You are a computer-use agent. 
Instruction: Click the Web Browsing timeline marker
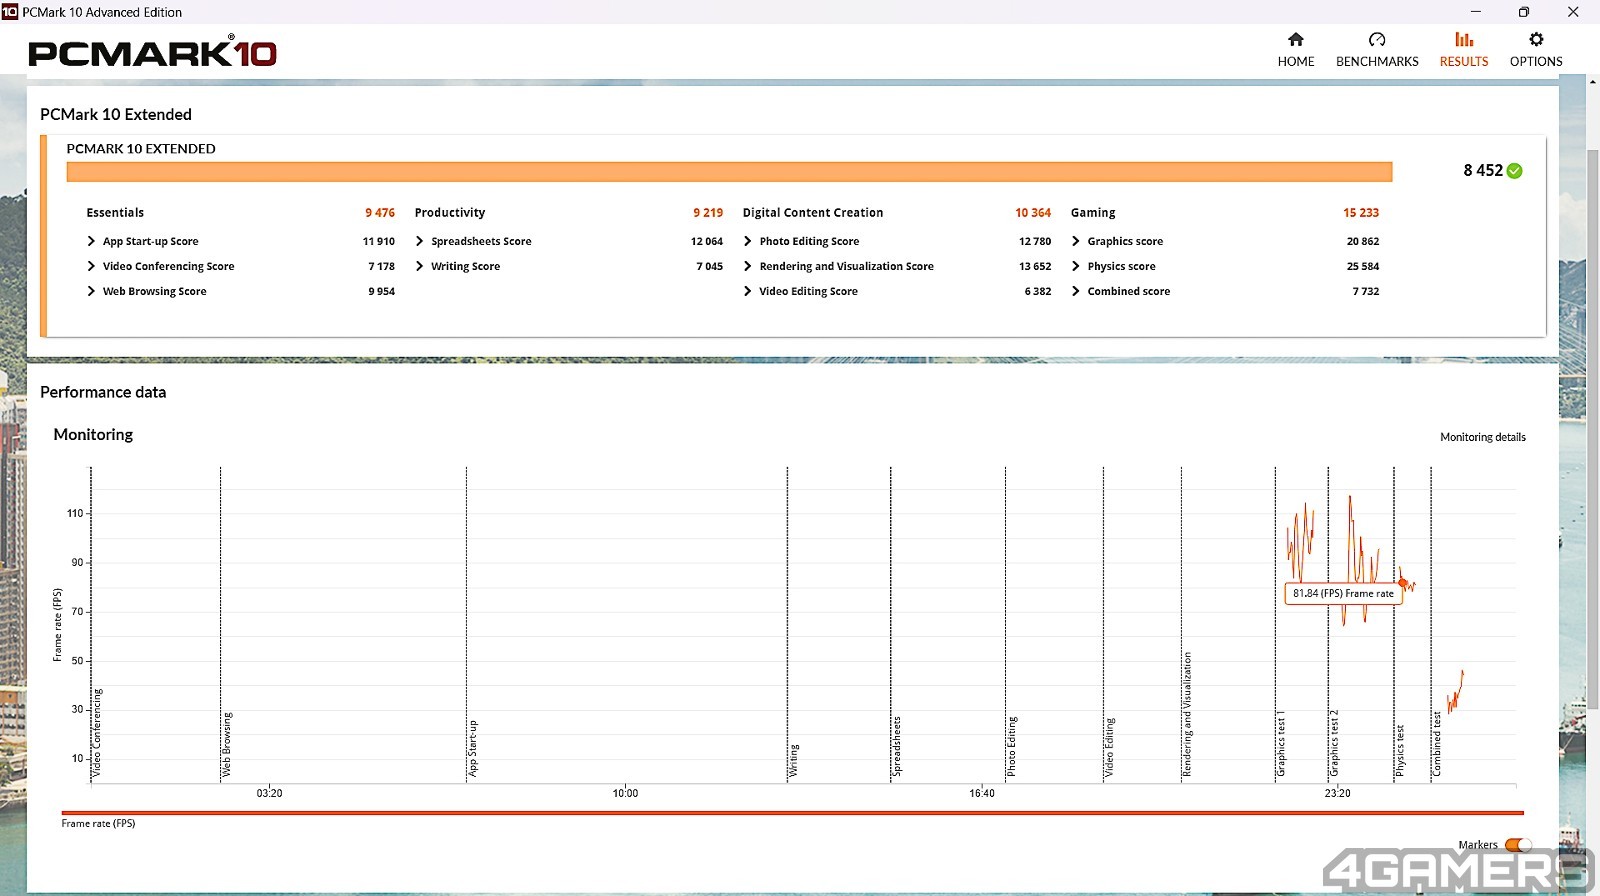227,745
